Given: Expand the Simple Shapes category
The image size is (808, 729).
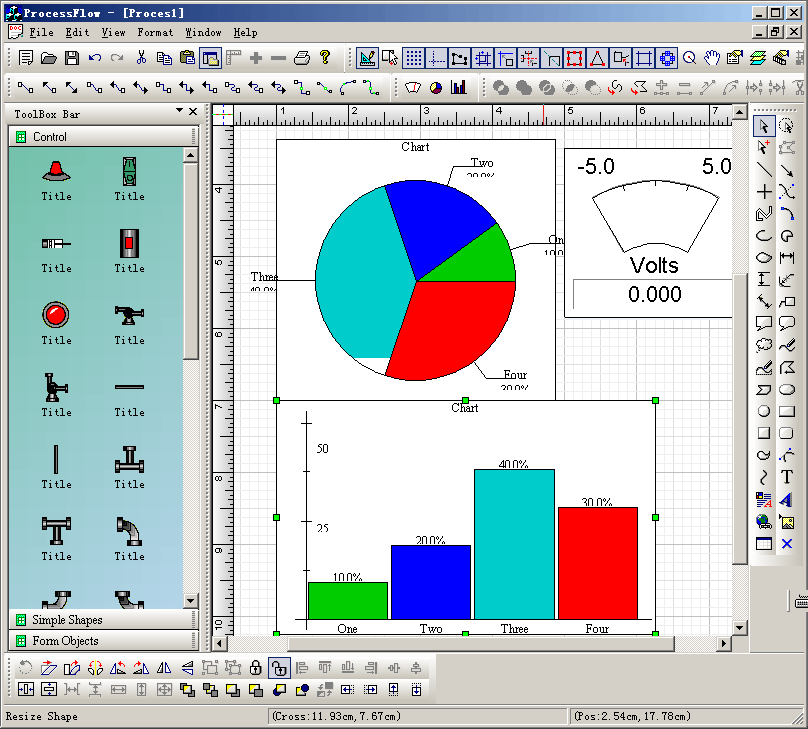Looking at the screenshot, I should pyautogui.click(x=103, y=620).
